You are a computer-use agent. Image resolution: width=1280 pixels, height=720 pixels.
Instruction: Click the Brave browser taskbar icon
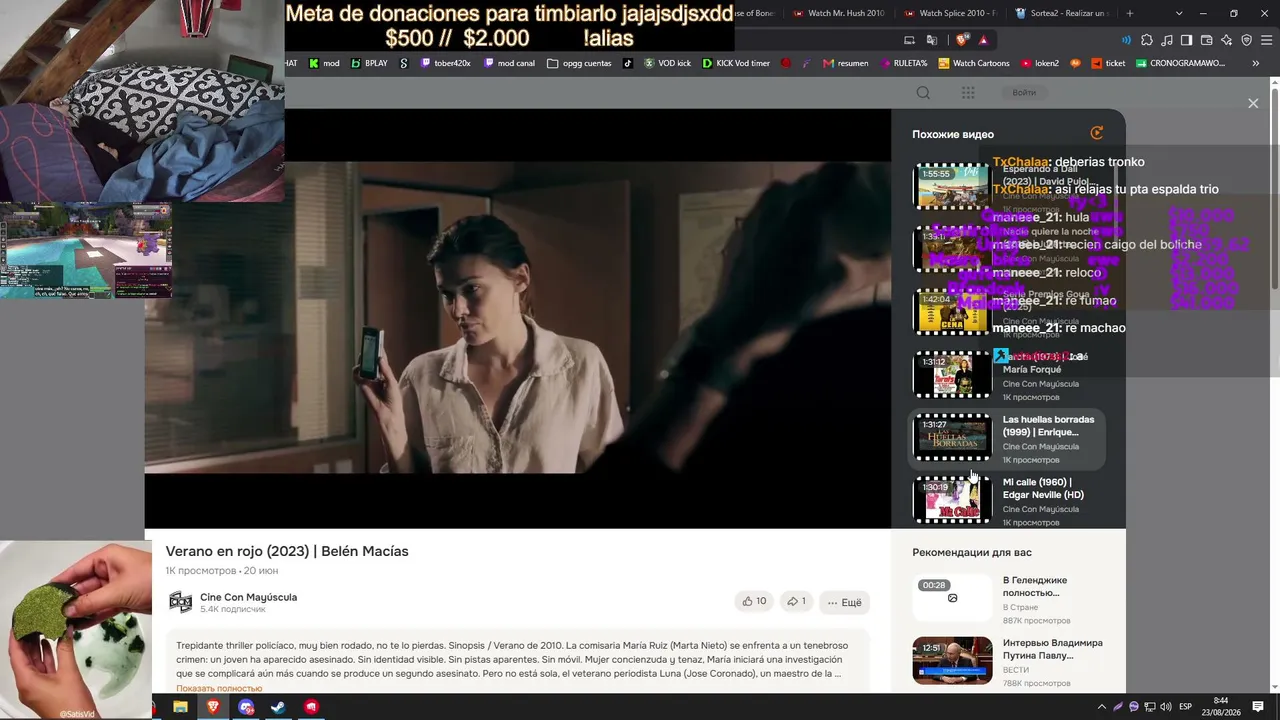[x=213, y=707]
